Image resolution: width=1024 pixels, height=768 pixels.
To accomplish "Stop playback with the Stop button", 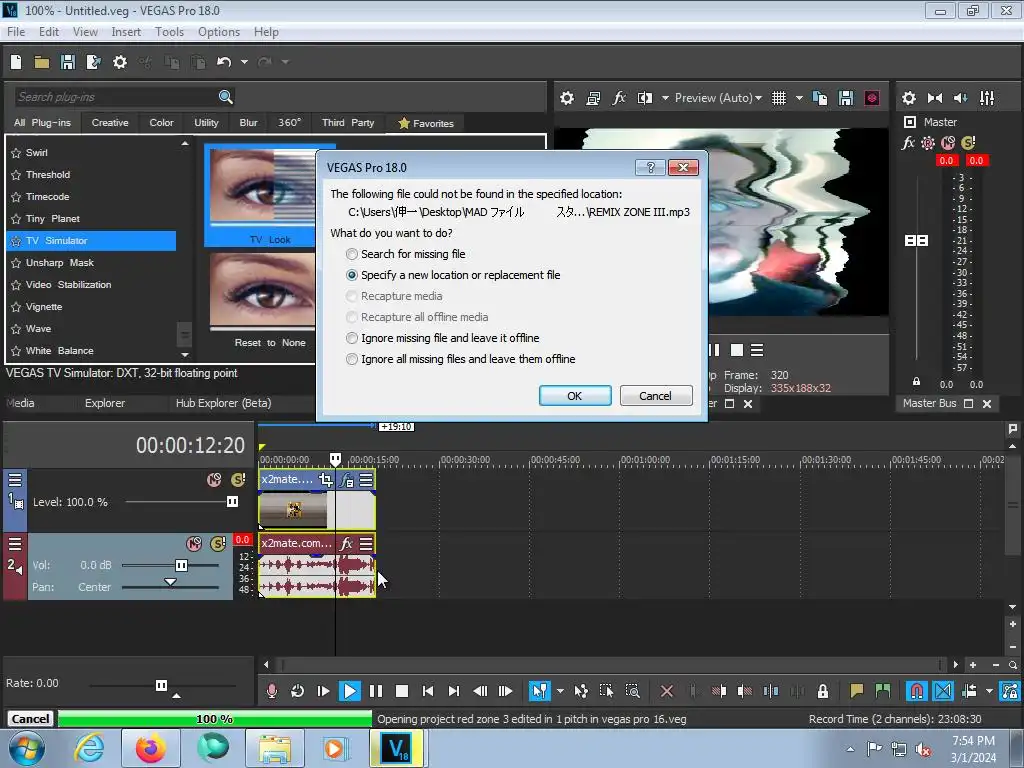I will [402, 691].
